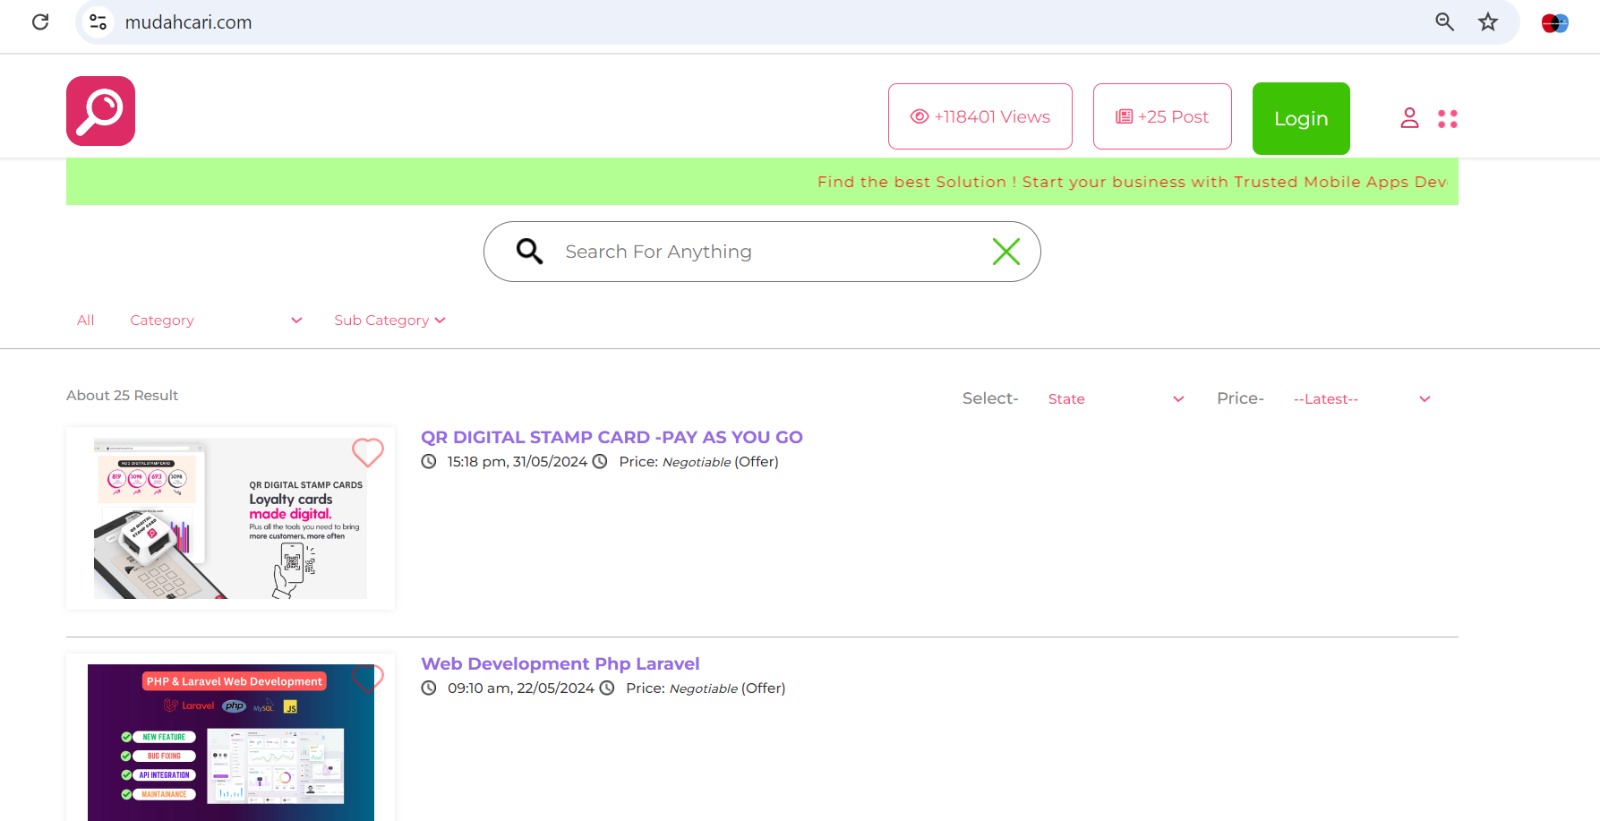Expand the Sub Category dropdown
The height and width of the screenshot is (821, 1600).
(389, 320)
